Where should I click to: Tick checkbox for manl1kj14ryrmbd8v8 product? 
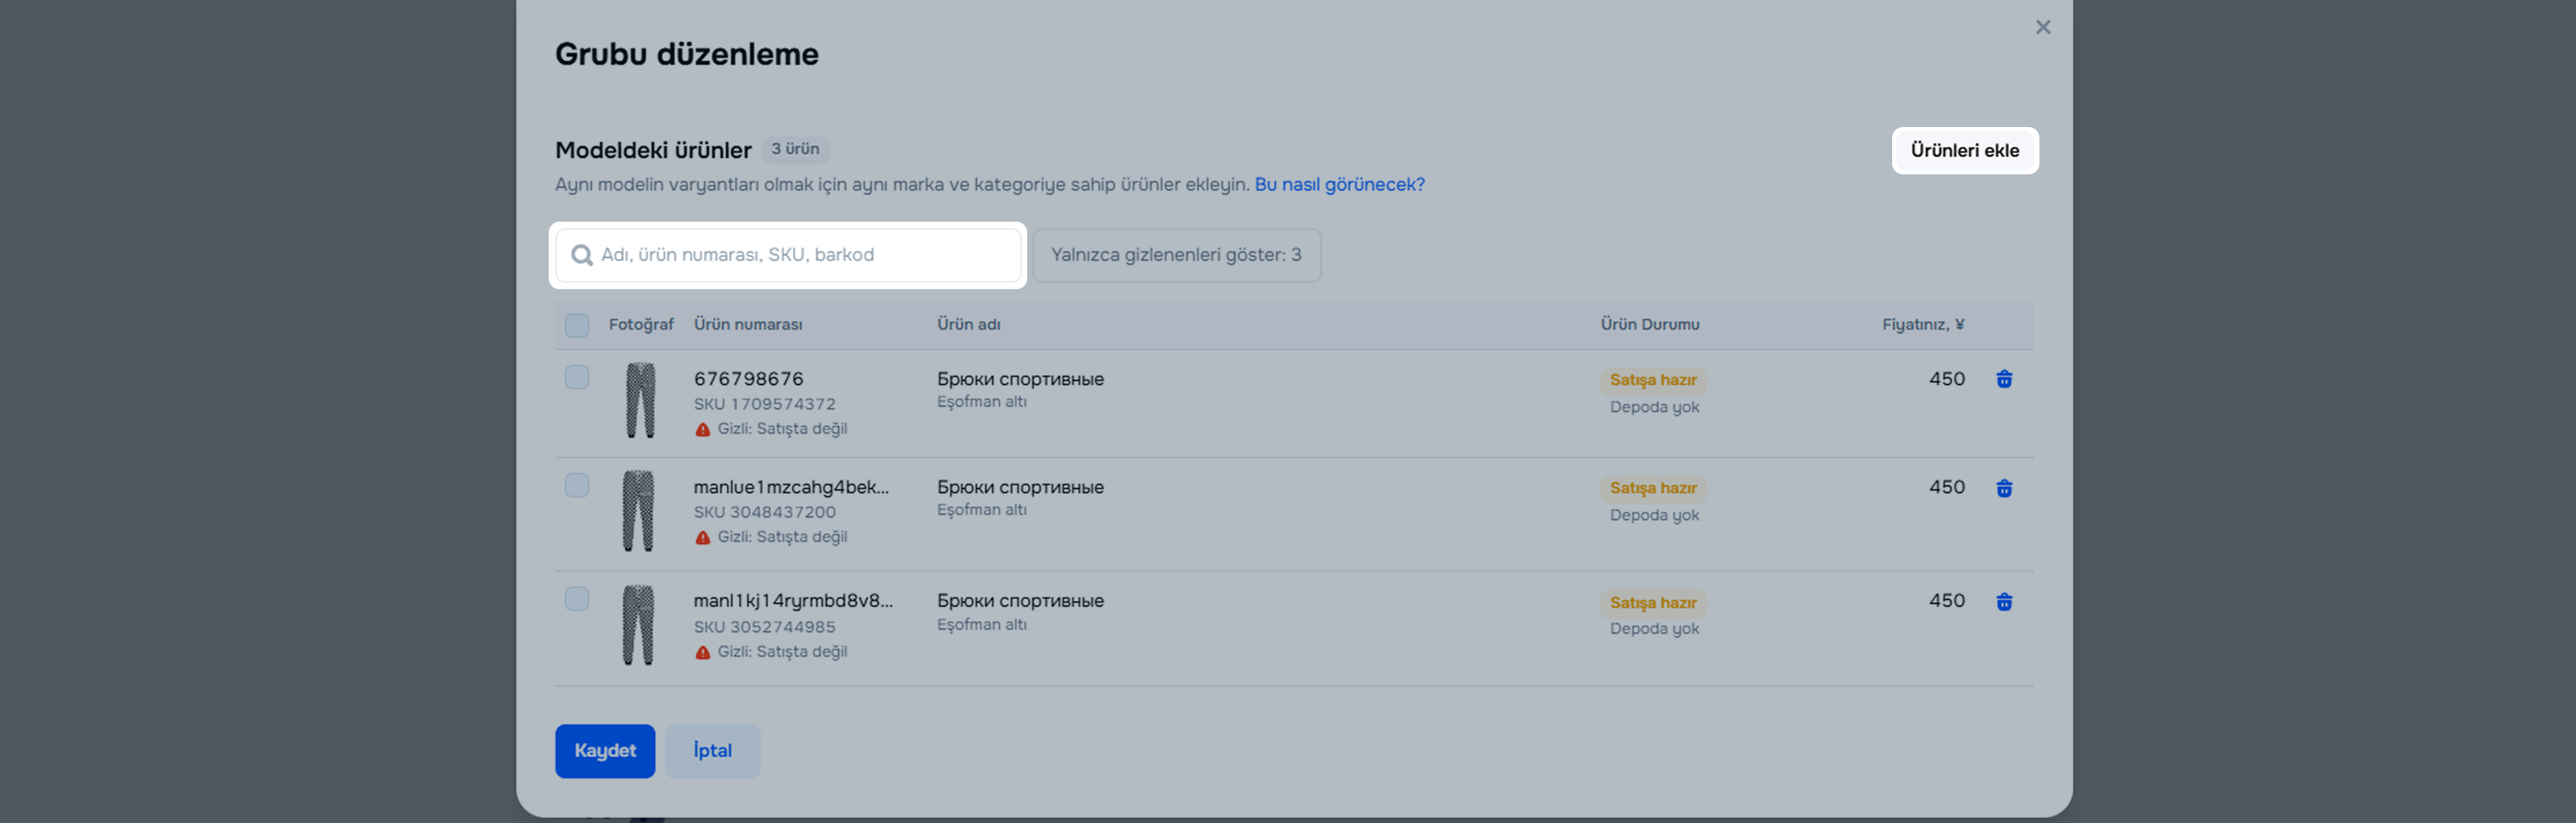click(x=577, y=599)
